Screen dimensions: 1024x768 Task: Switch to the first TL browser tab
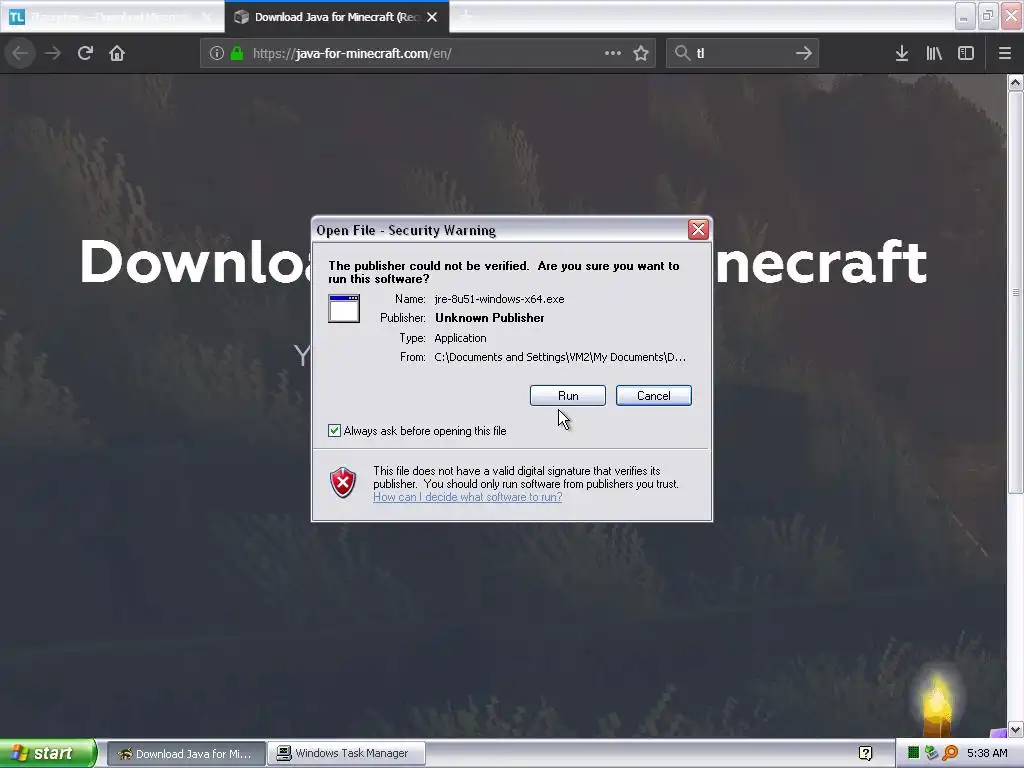click(x=111, y=17)
